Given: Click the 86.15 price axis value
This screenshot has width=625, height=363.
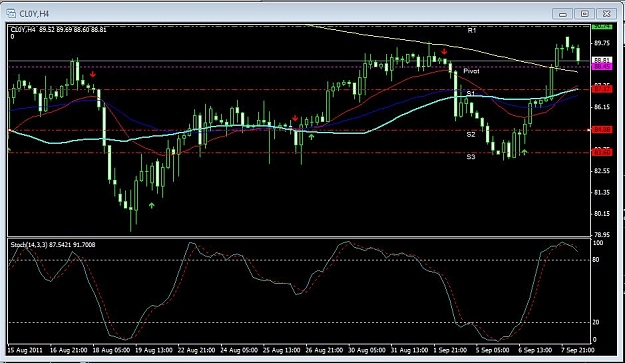Looking at the screenshot, I should tap(602, 107).
